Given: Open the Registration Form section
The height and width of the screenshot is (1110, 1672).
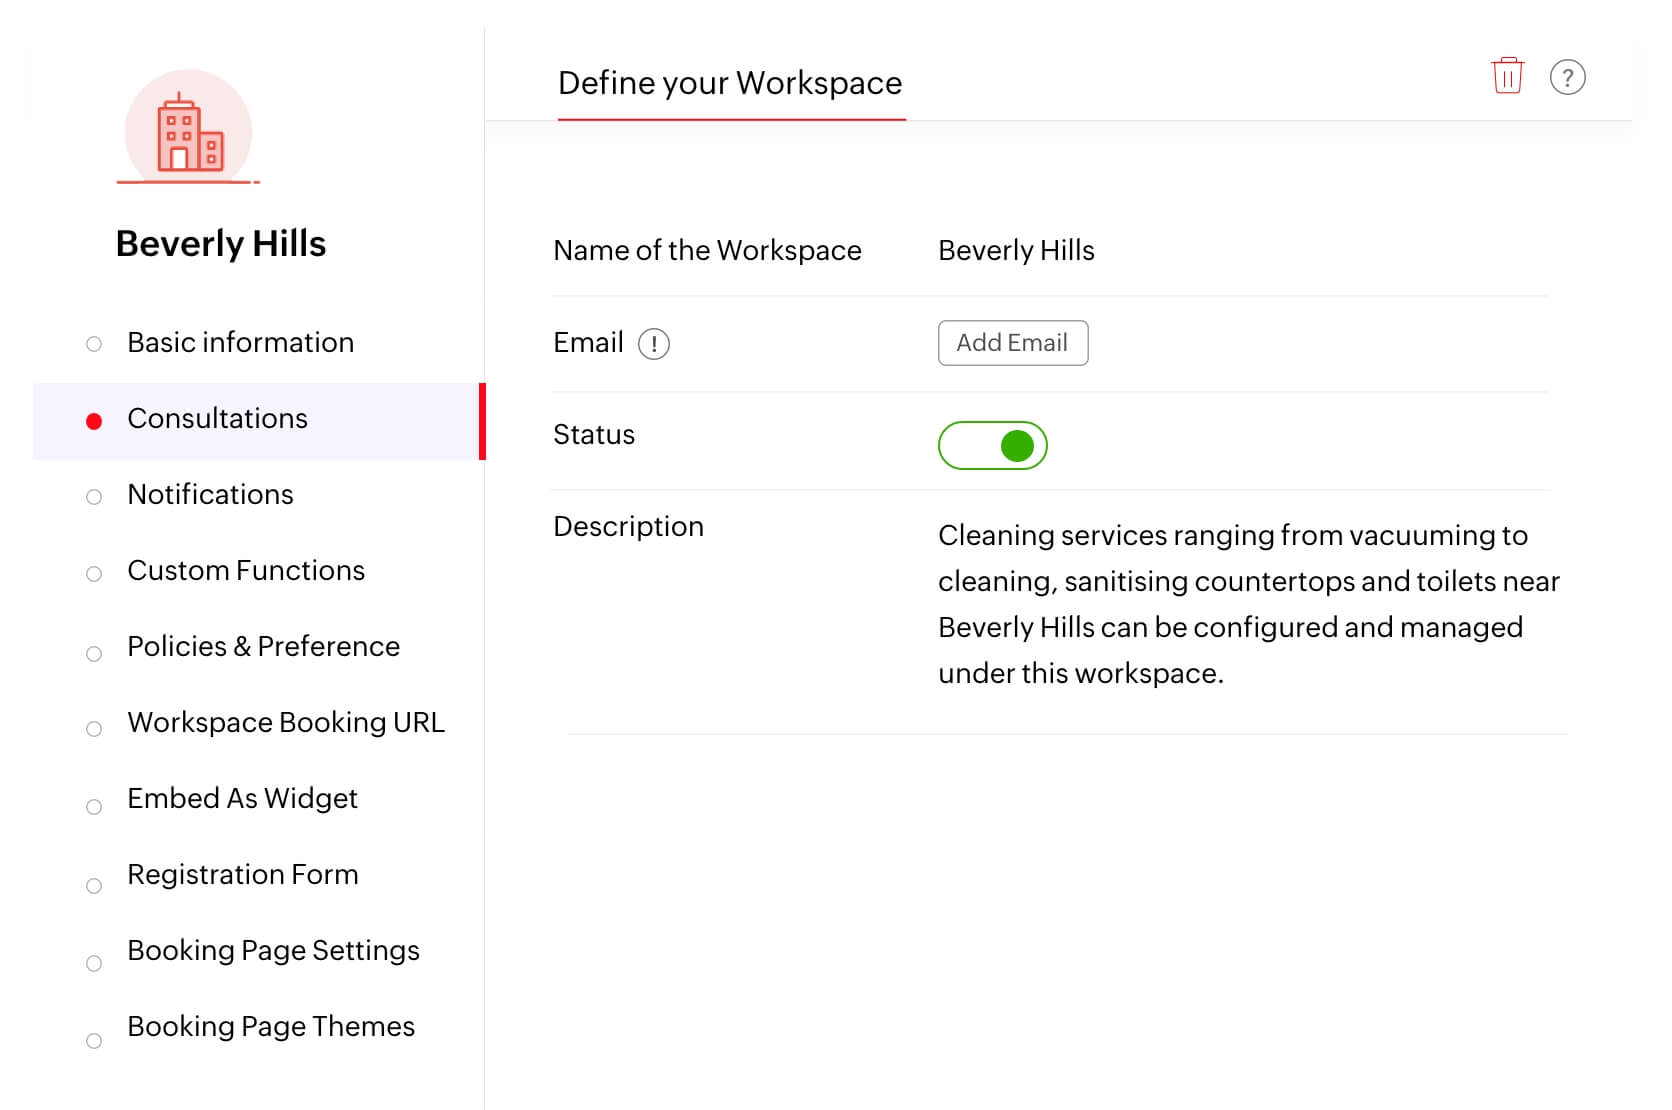Looking at the screenshot, I should tap(242, 875).
